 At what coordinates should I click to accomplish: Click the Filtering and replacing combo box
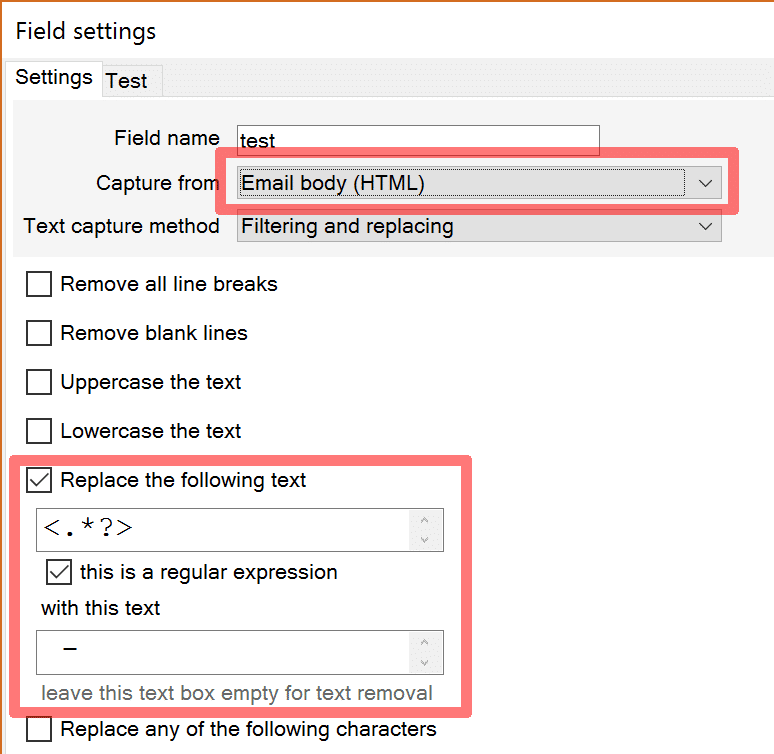coord(479,226)
